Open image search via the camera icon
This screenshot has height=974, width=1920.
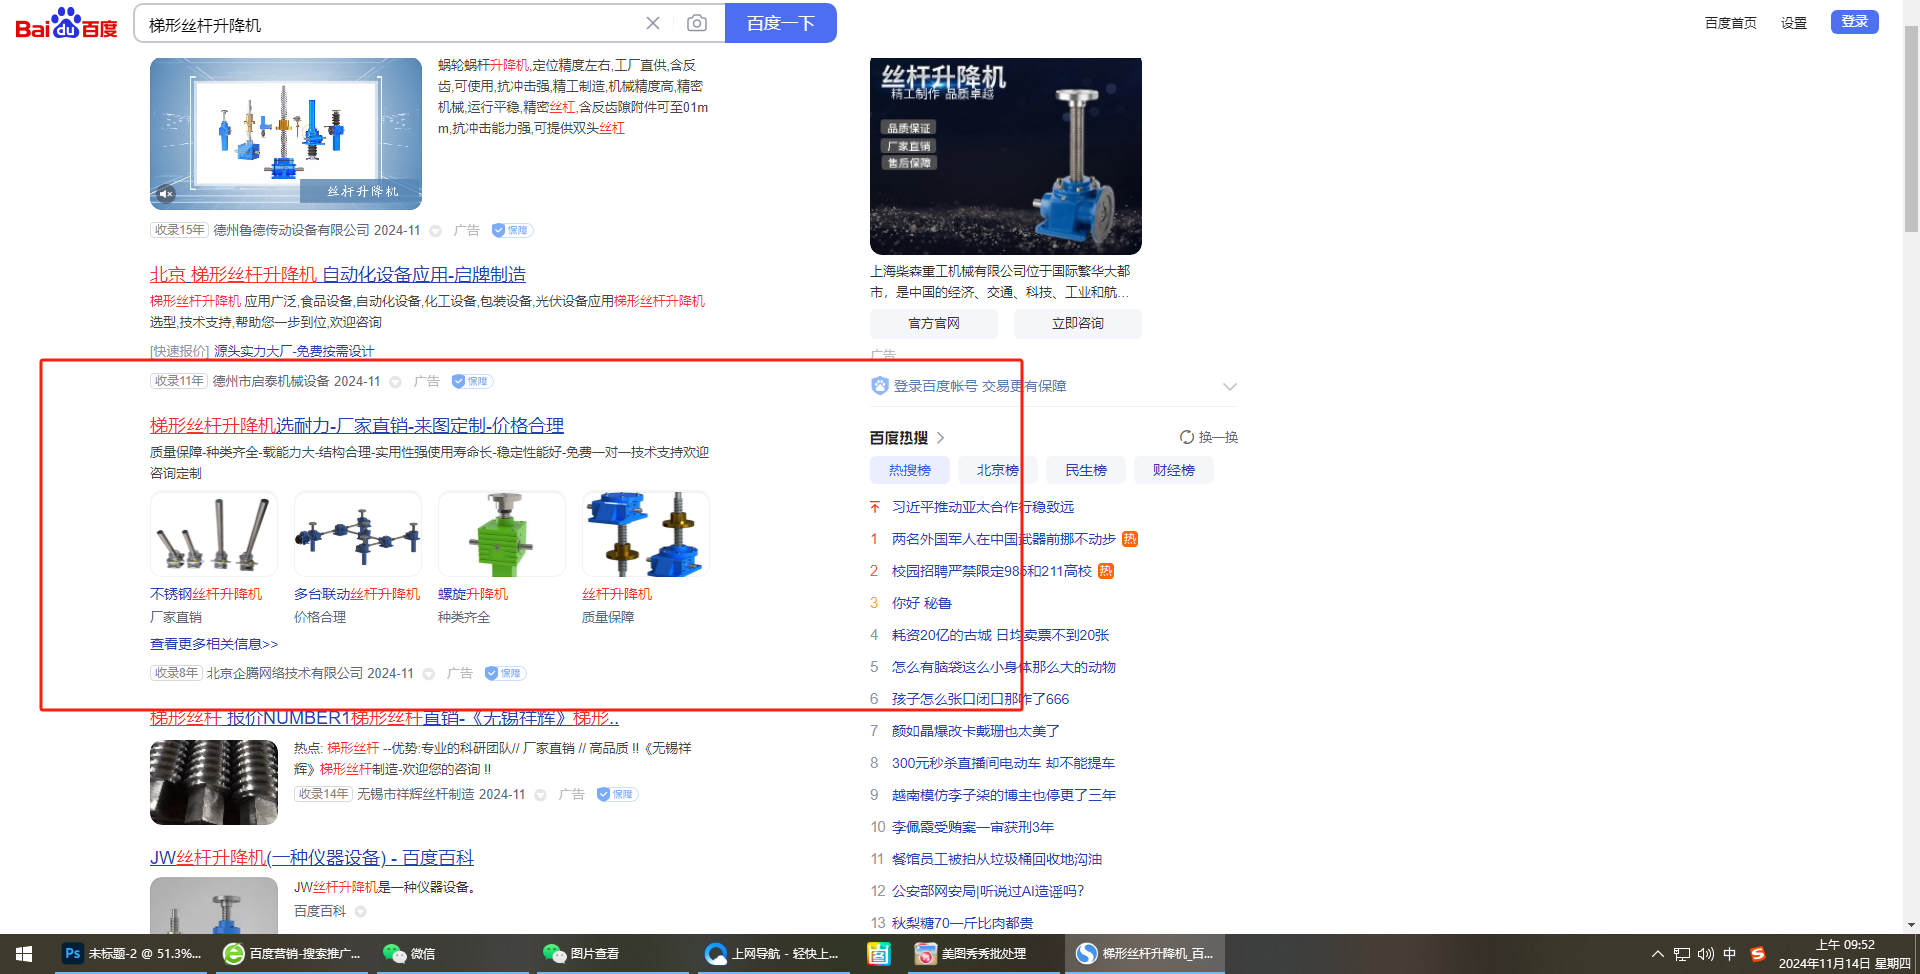pos(697,23)
